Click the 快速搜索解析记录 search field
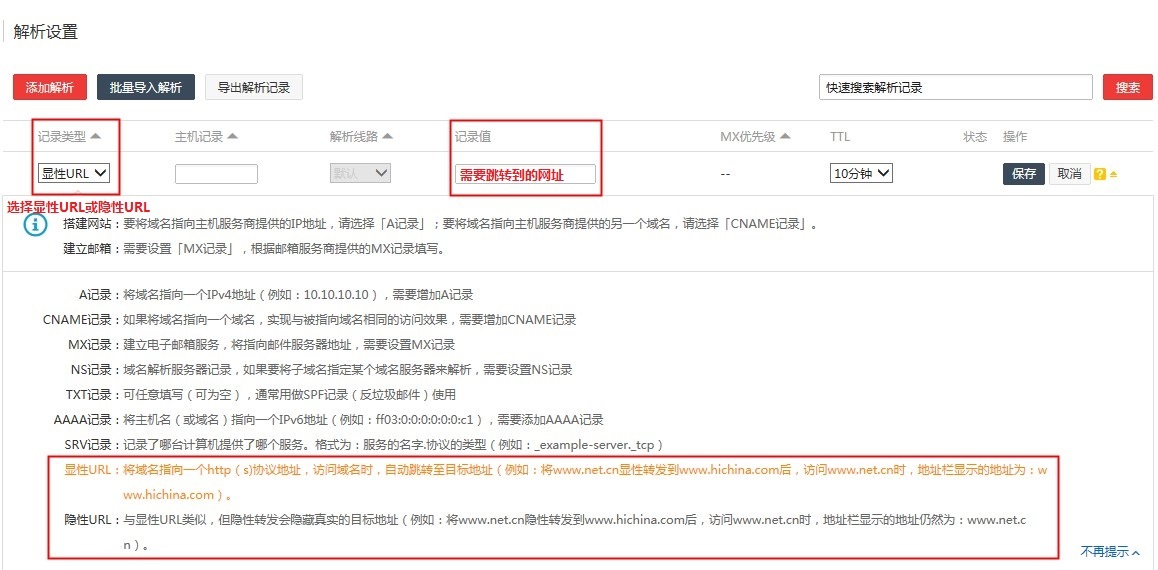 tap(955, 87)
